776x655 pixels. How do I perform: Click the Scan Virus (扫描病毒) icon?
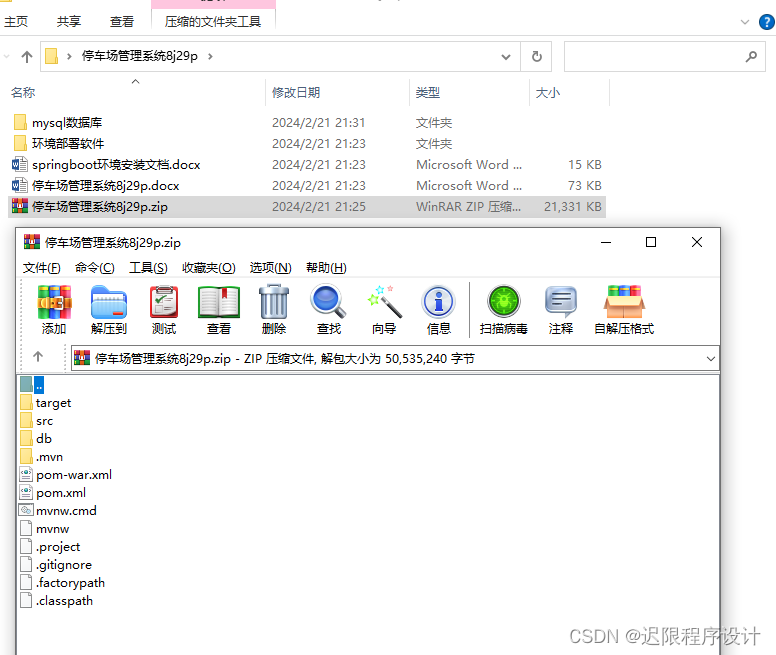(504, 302)
